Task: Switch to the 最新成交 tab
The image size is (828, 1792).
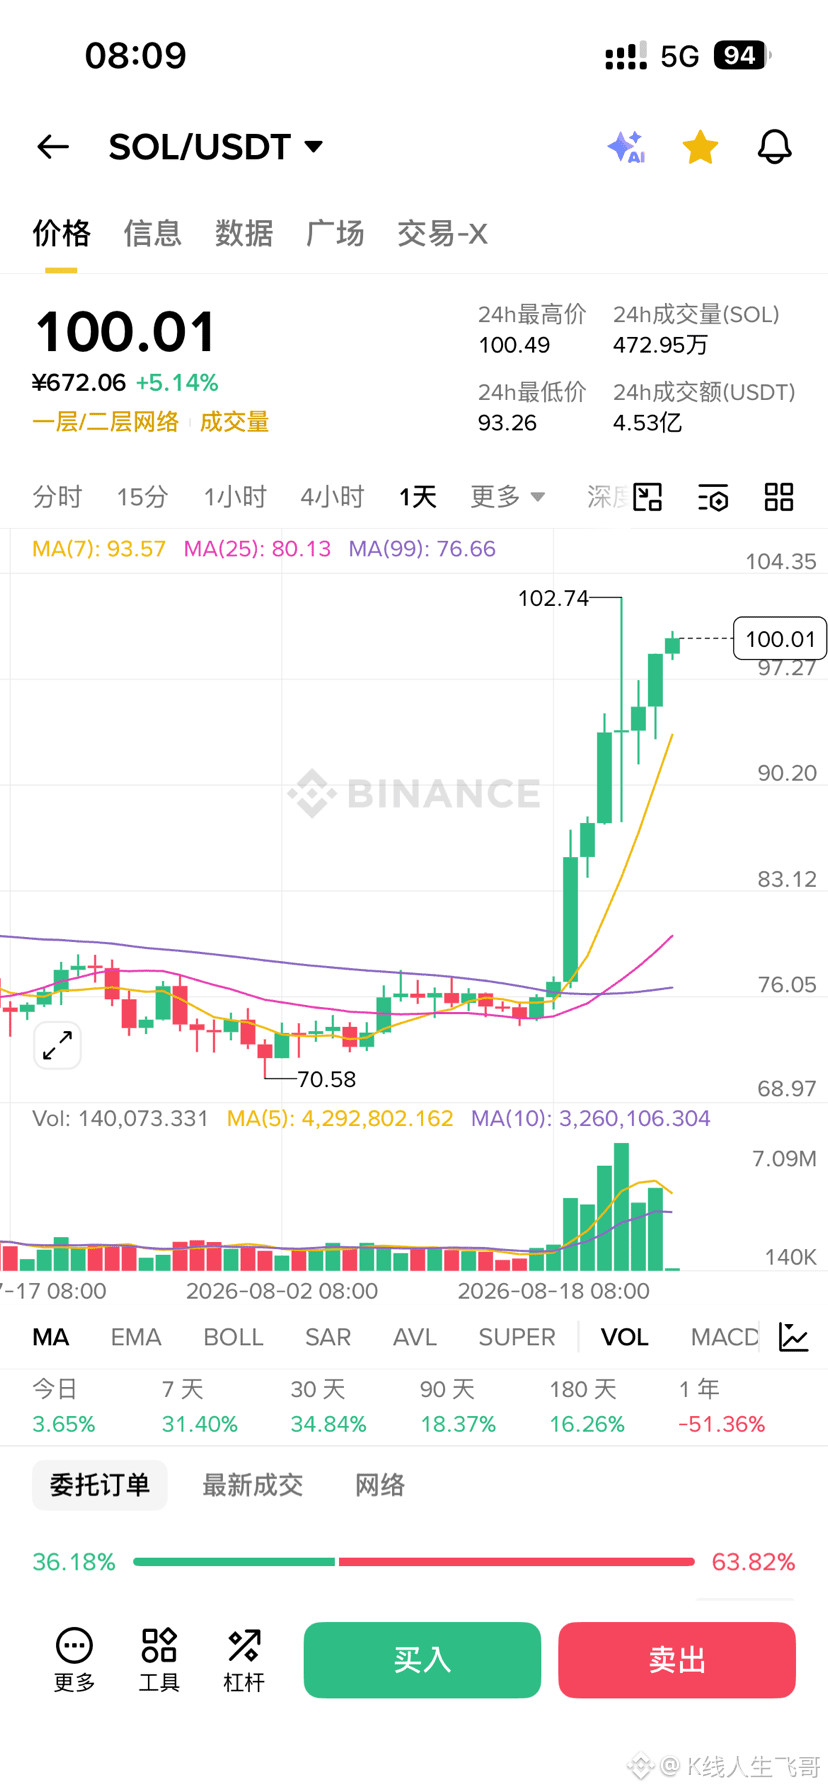Action: coord(252,1485)
